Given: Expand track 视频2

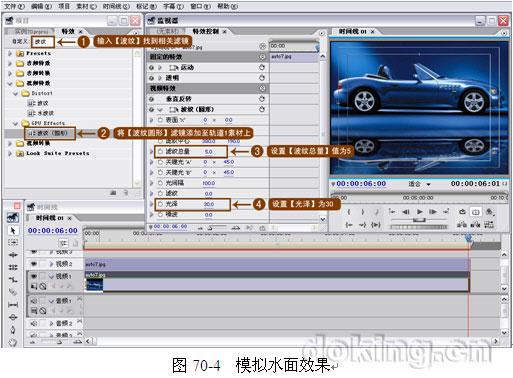Looking at the screenshot, I should (x=51, y=264).
